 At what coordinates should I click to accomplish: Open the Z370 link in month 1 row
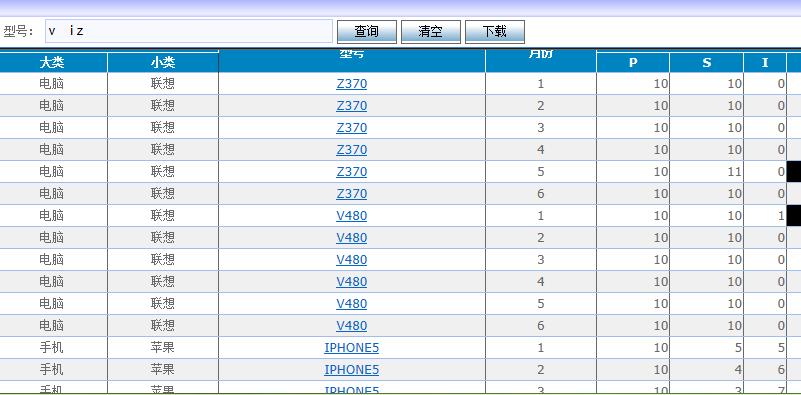[351, 84]
